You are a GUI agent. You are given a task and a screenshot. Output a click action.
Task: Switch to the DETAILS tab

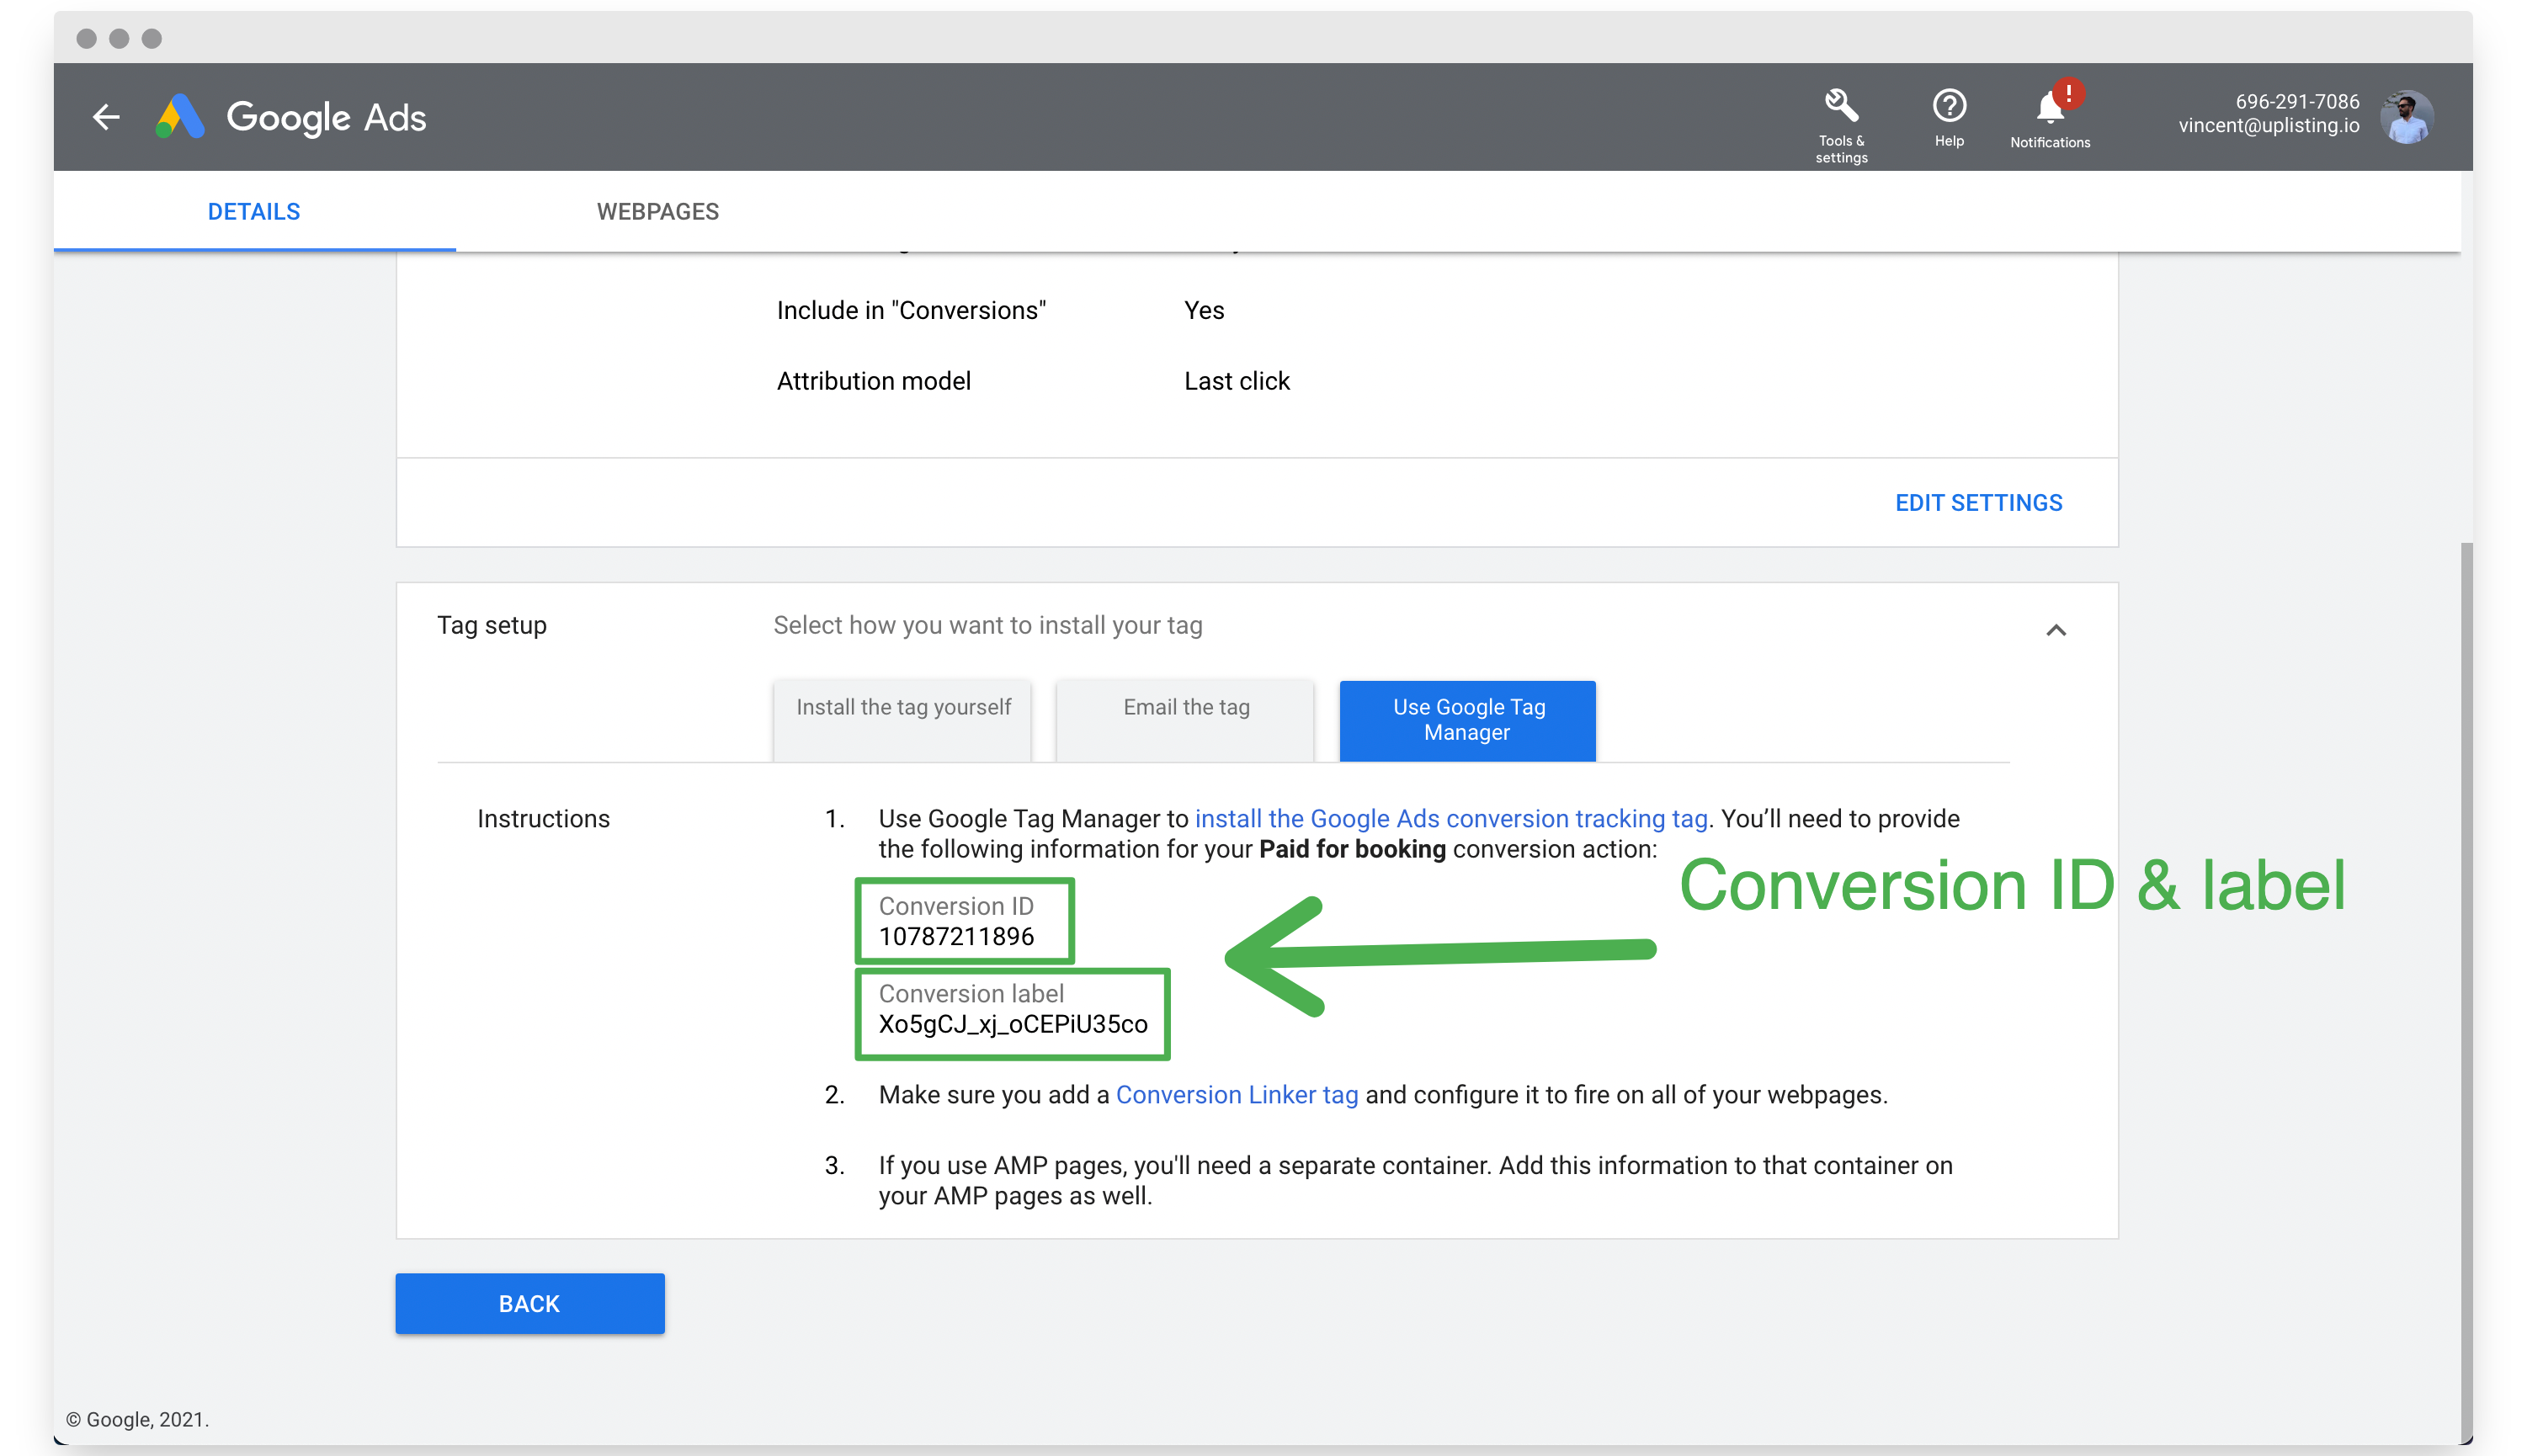254,211
